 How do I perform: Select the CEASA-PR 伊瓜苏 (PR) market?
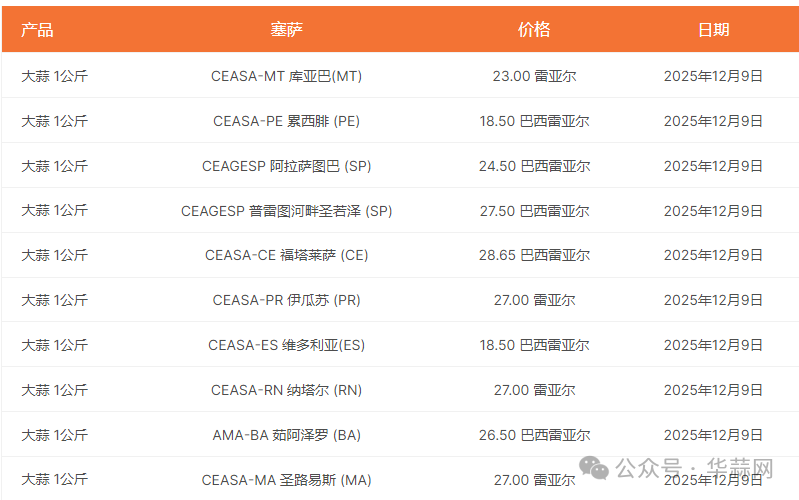[286, 300]
